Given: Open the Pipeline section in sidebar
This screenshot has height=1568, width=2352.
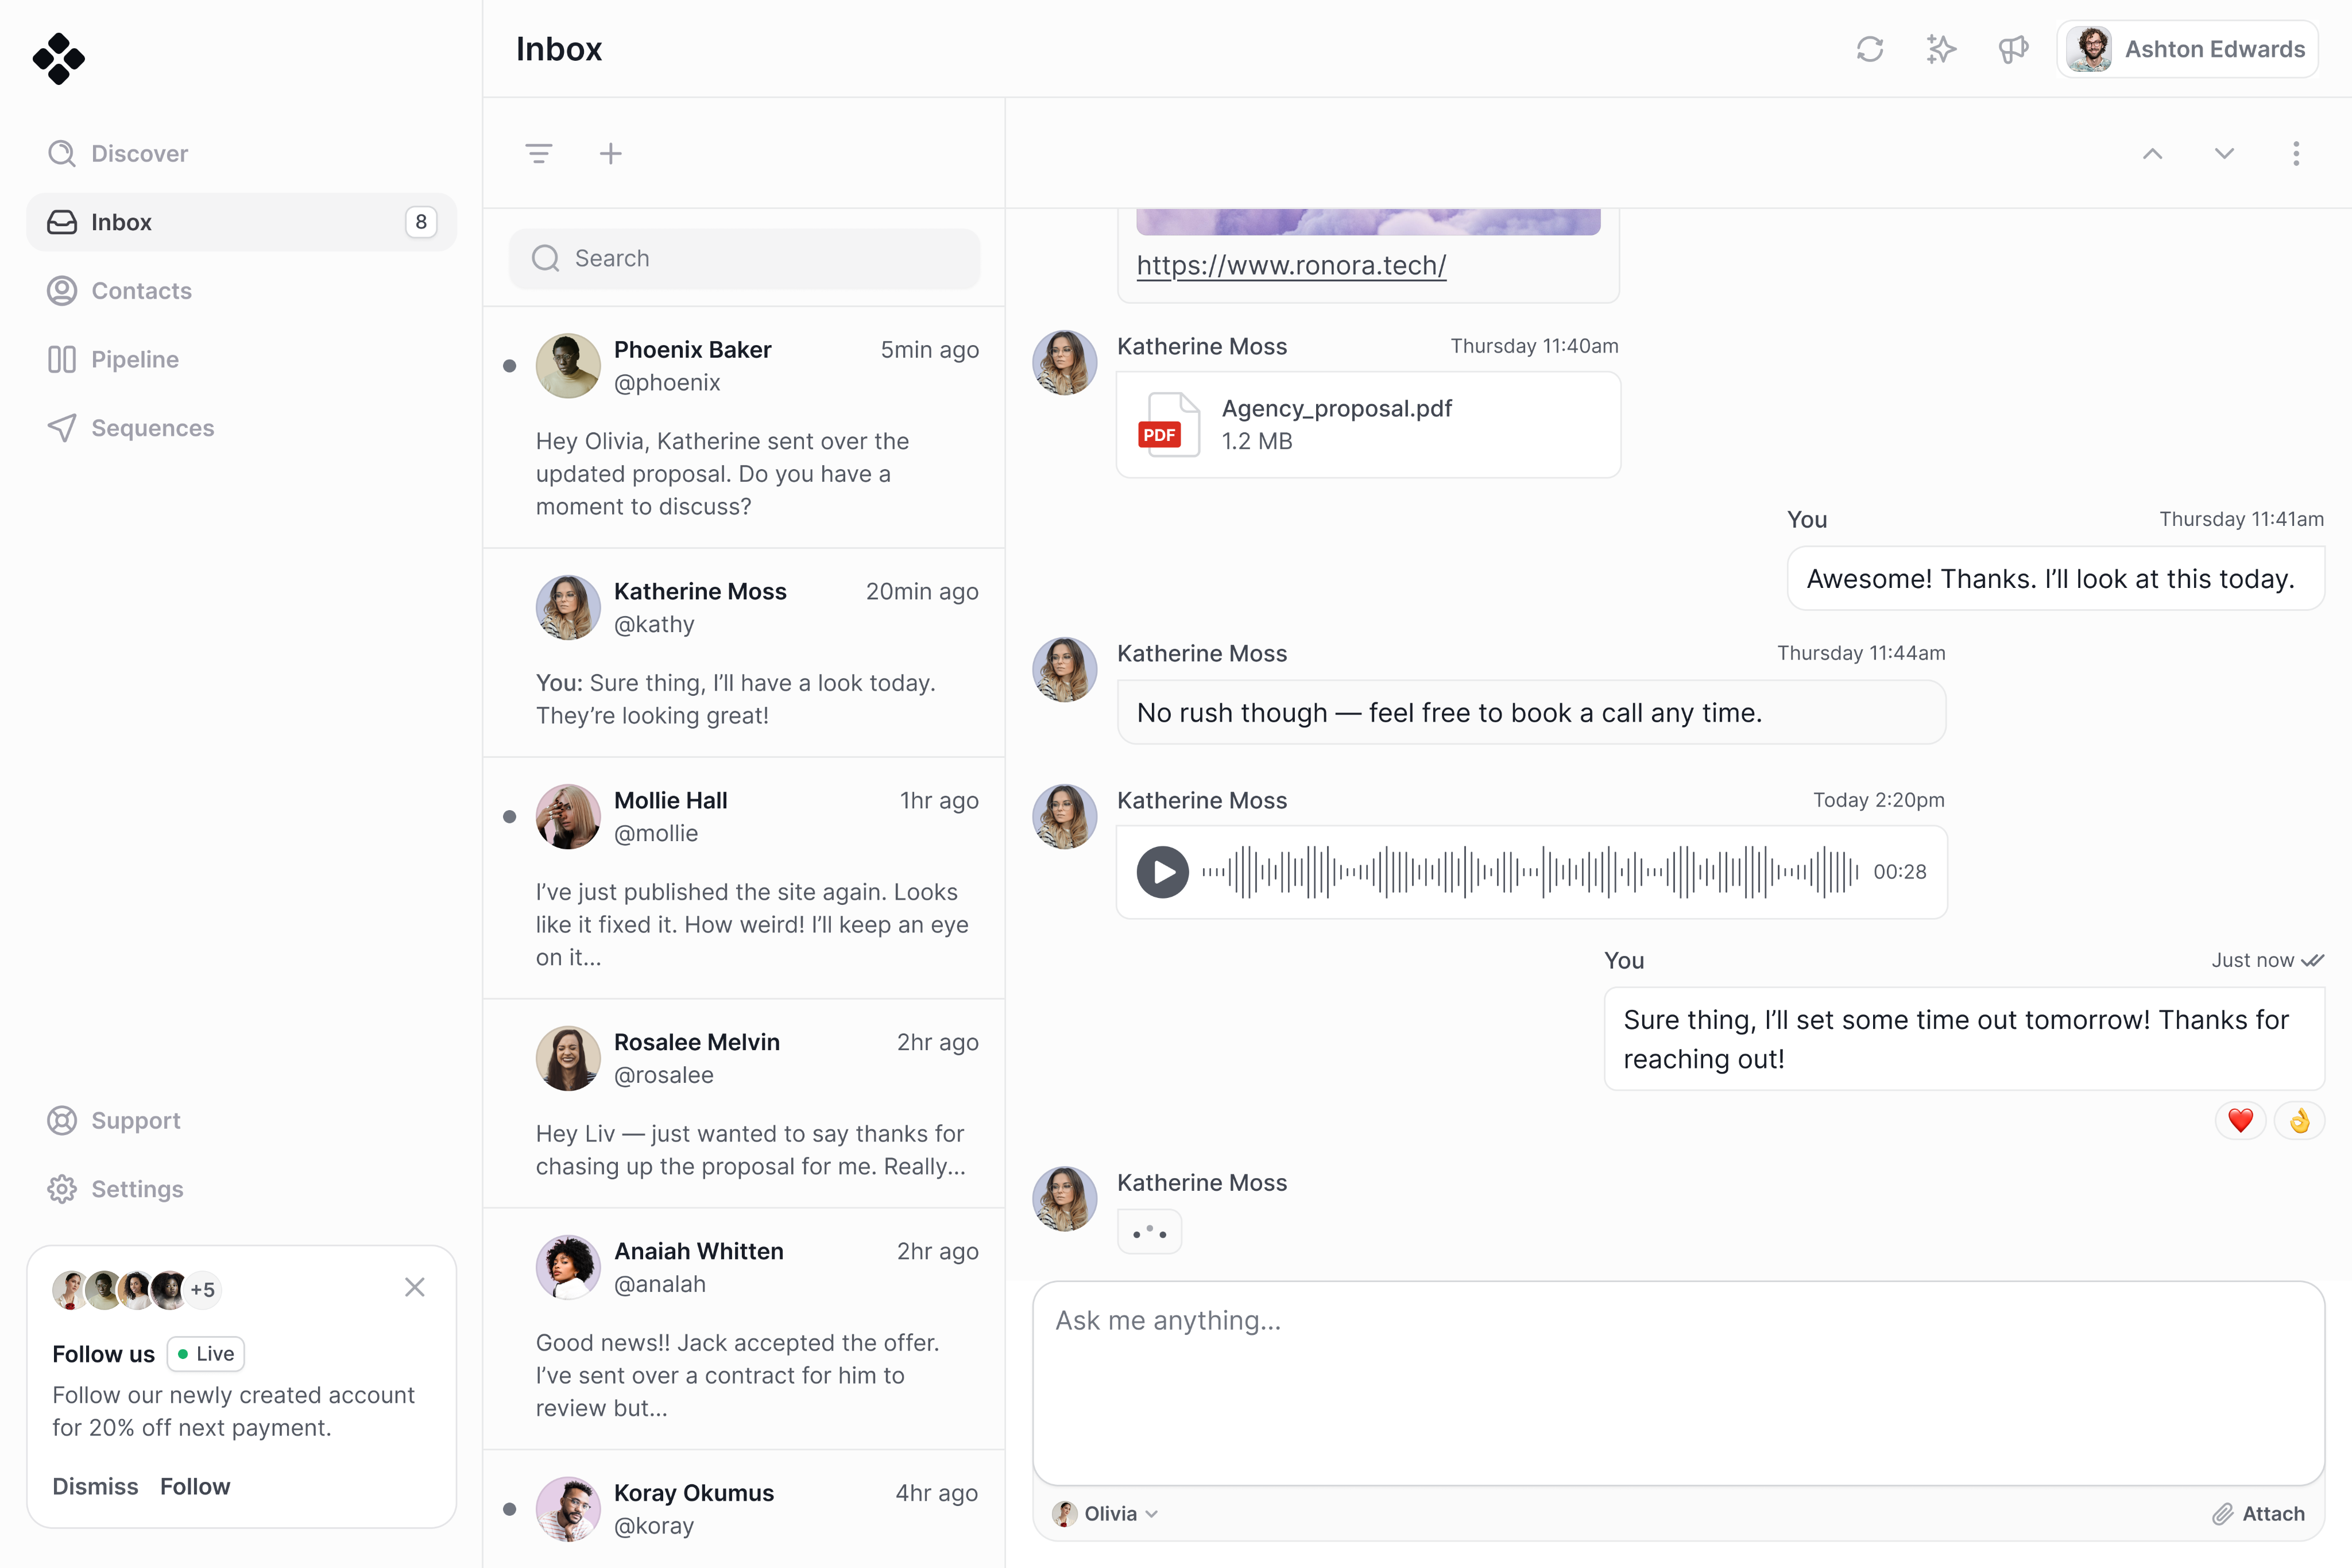Looking at the screenshot, I should pyautogui.click(x=134, y=359).
